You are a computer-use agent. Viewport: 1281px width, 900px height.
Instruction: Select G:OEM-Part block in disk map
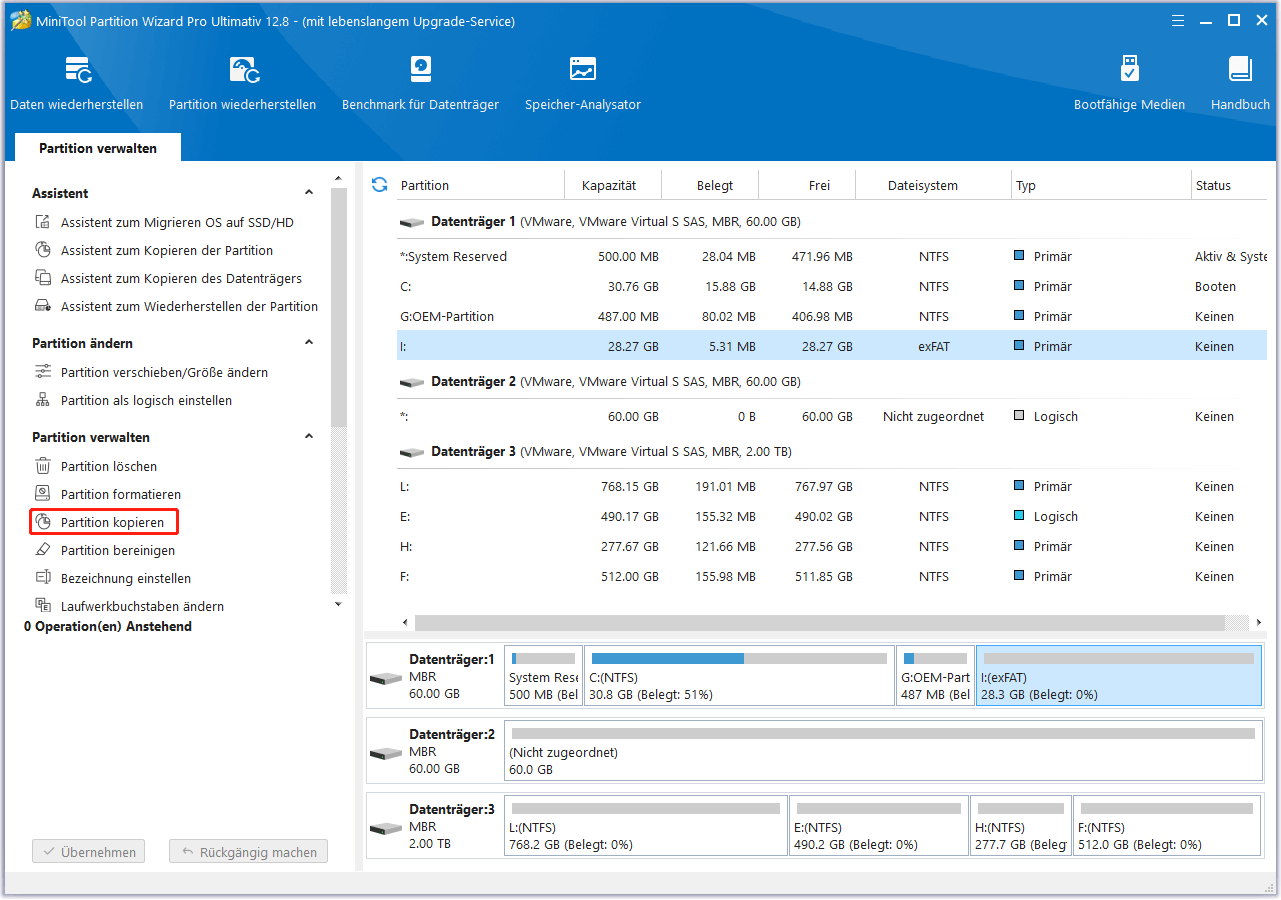pos(935,676)
